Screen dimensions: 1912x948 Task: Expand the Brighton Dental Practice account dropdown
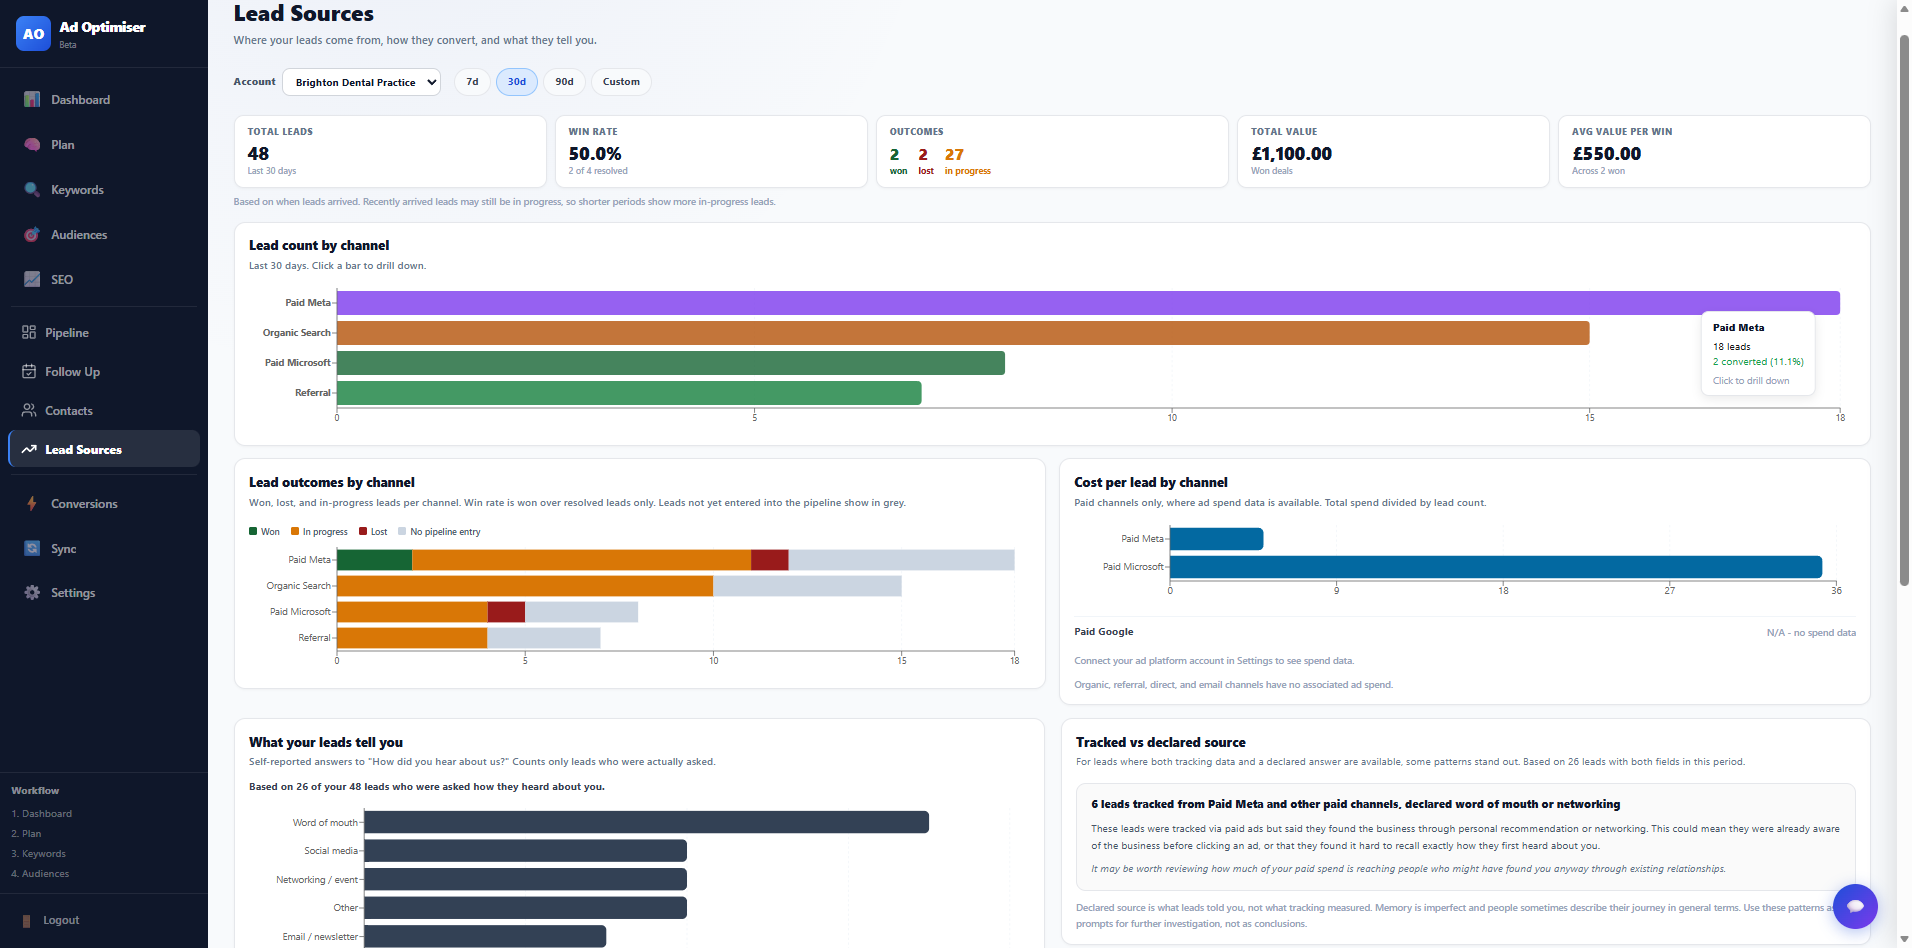coord(361,82)
